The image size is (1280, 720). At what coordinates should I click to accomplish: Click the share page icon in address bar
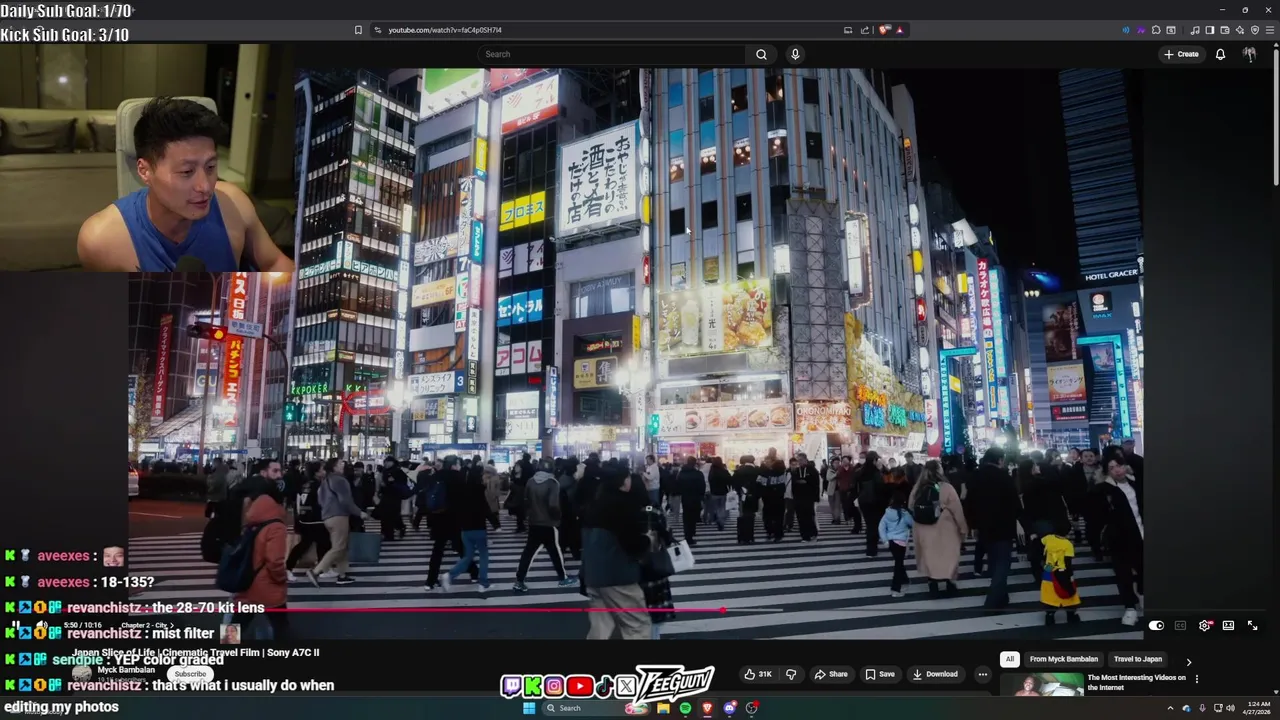(865, 30)
